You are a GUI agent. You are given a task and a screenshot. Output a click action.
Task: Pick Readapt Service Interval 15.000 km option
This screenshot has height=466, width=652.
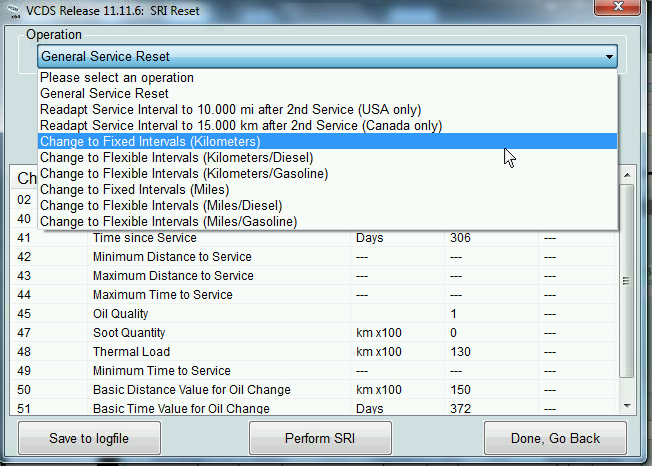point(240,126)
